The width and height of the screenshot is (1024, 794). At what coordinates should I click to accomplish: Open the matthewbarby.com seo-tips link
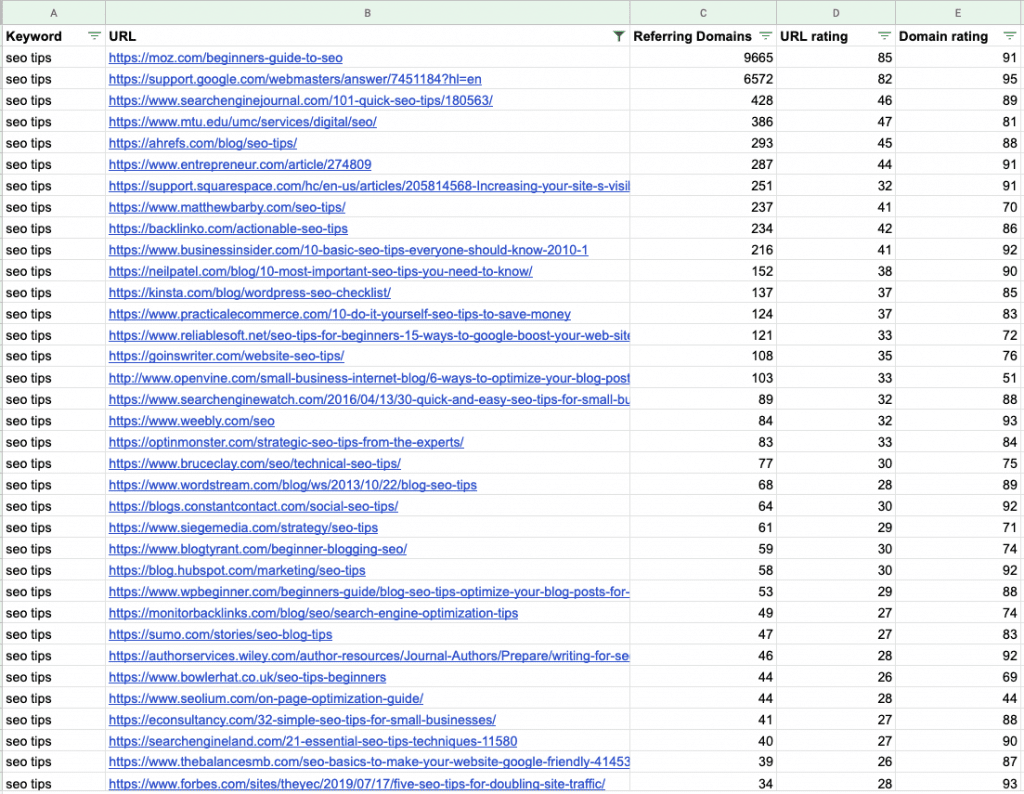227,207
